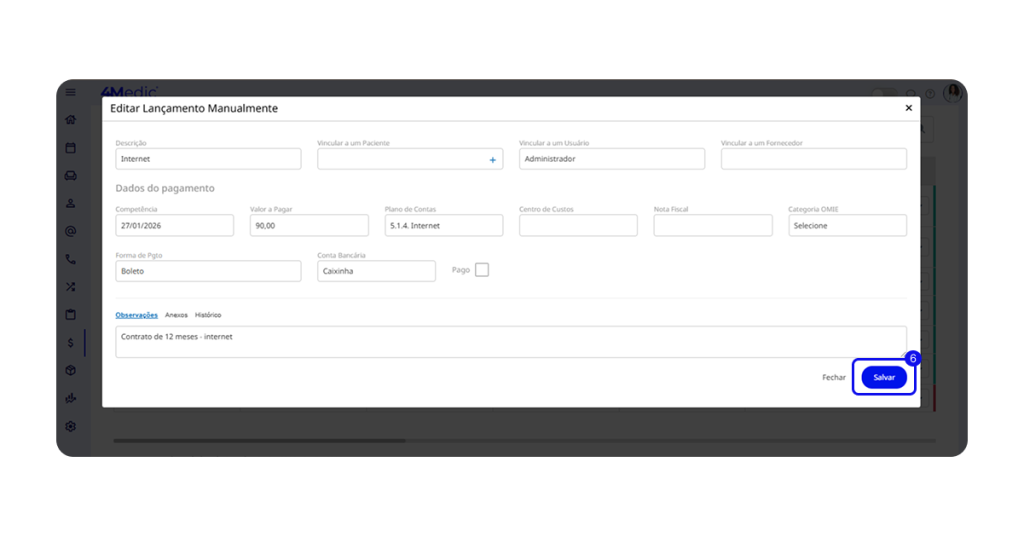This screenshot has height=537, width=1024.
Task: Click the horizontal scrollbar at the bottom
Action: (x=260, y=441)
